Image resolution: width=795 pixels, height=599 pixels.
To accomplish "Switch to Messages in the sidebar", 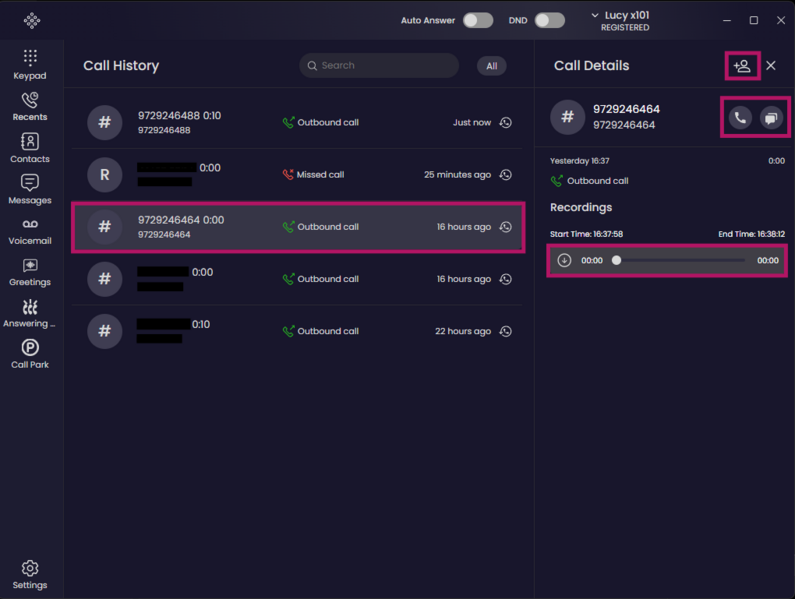I will (30, 190).
